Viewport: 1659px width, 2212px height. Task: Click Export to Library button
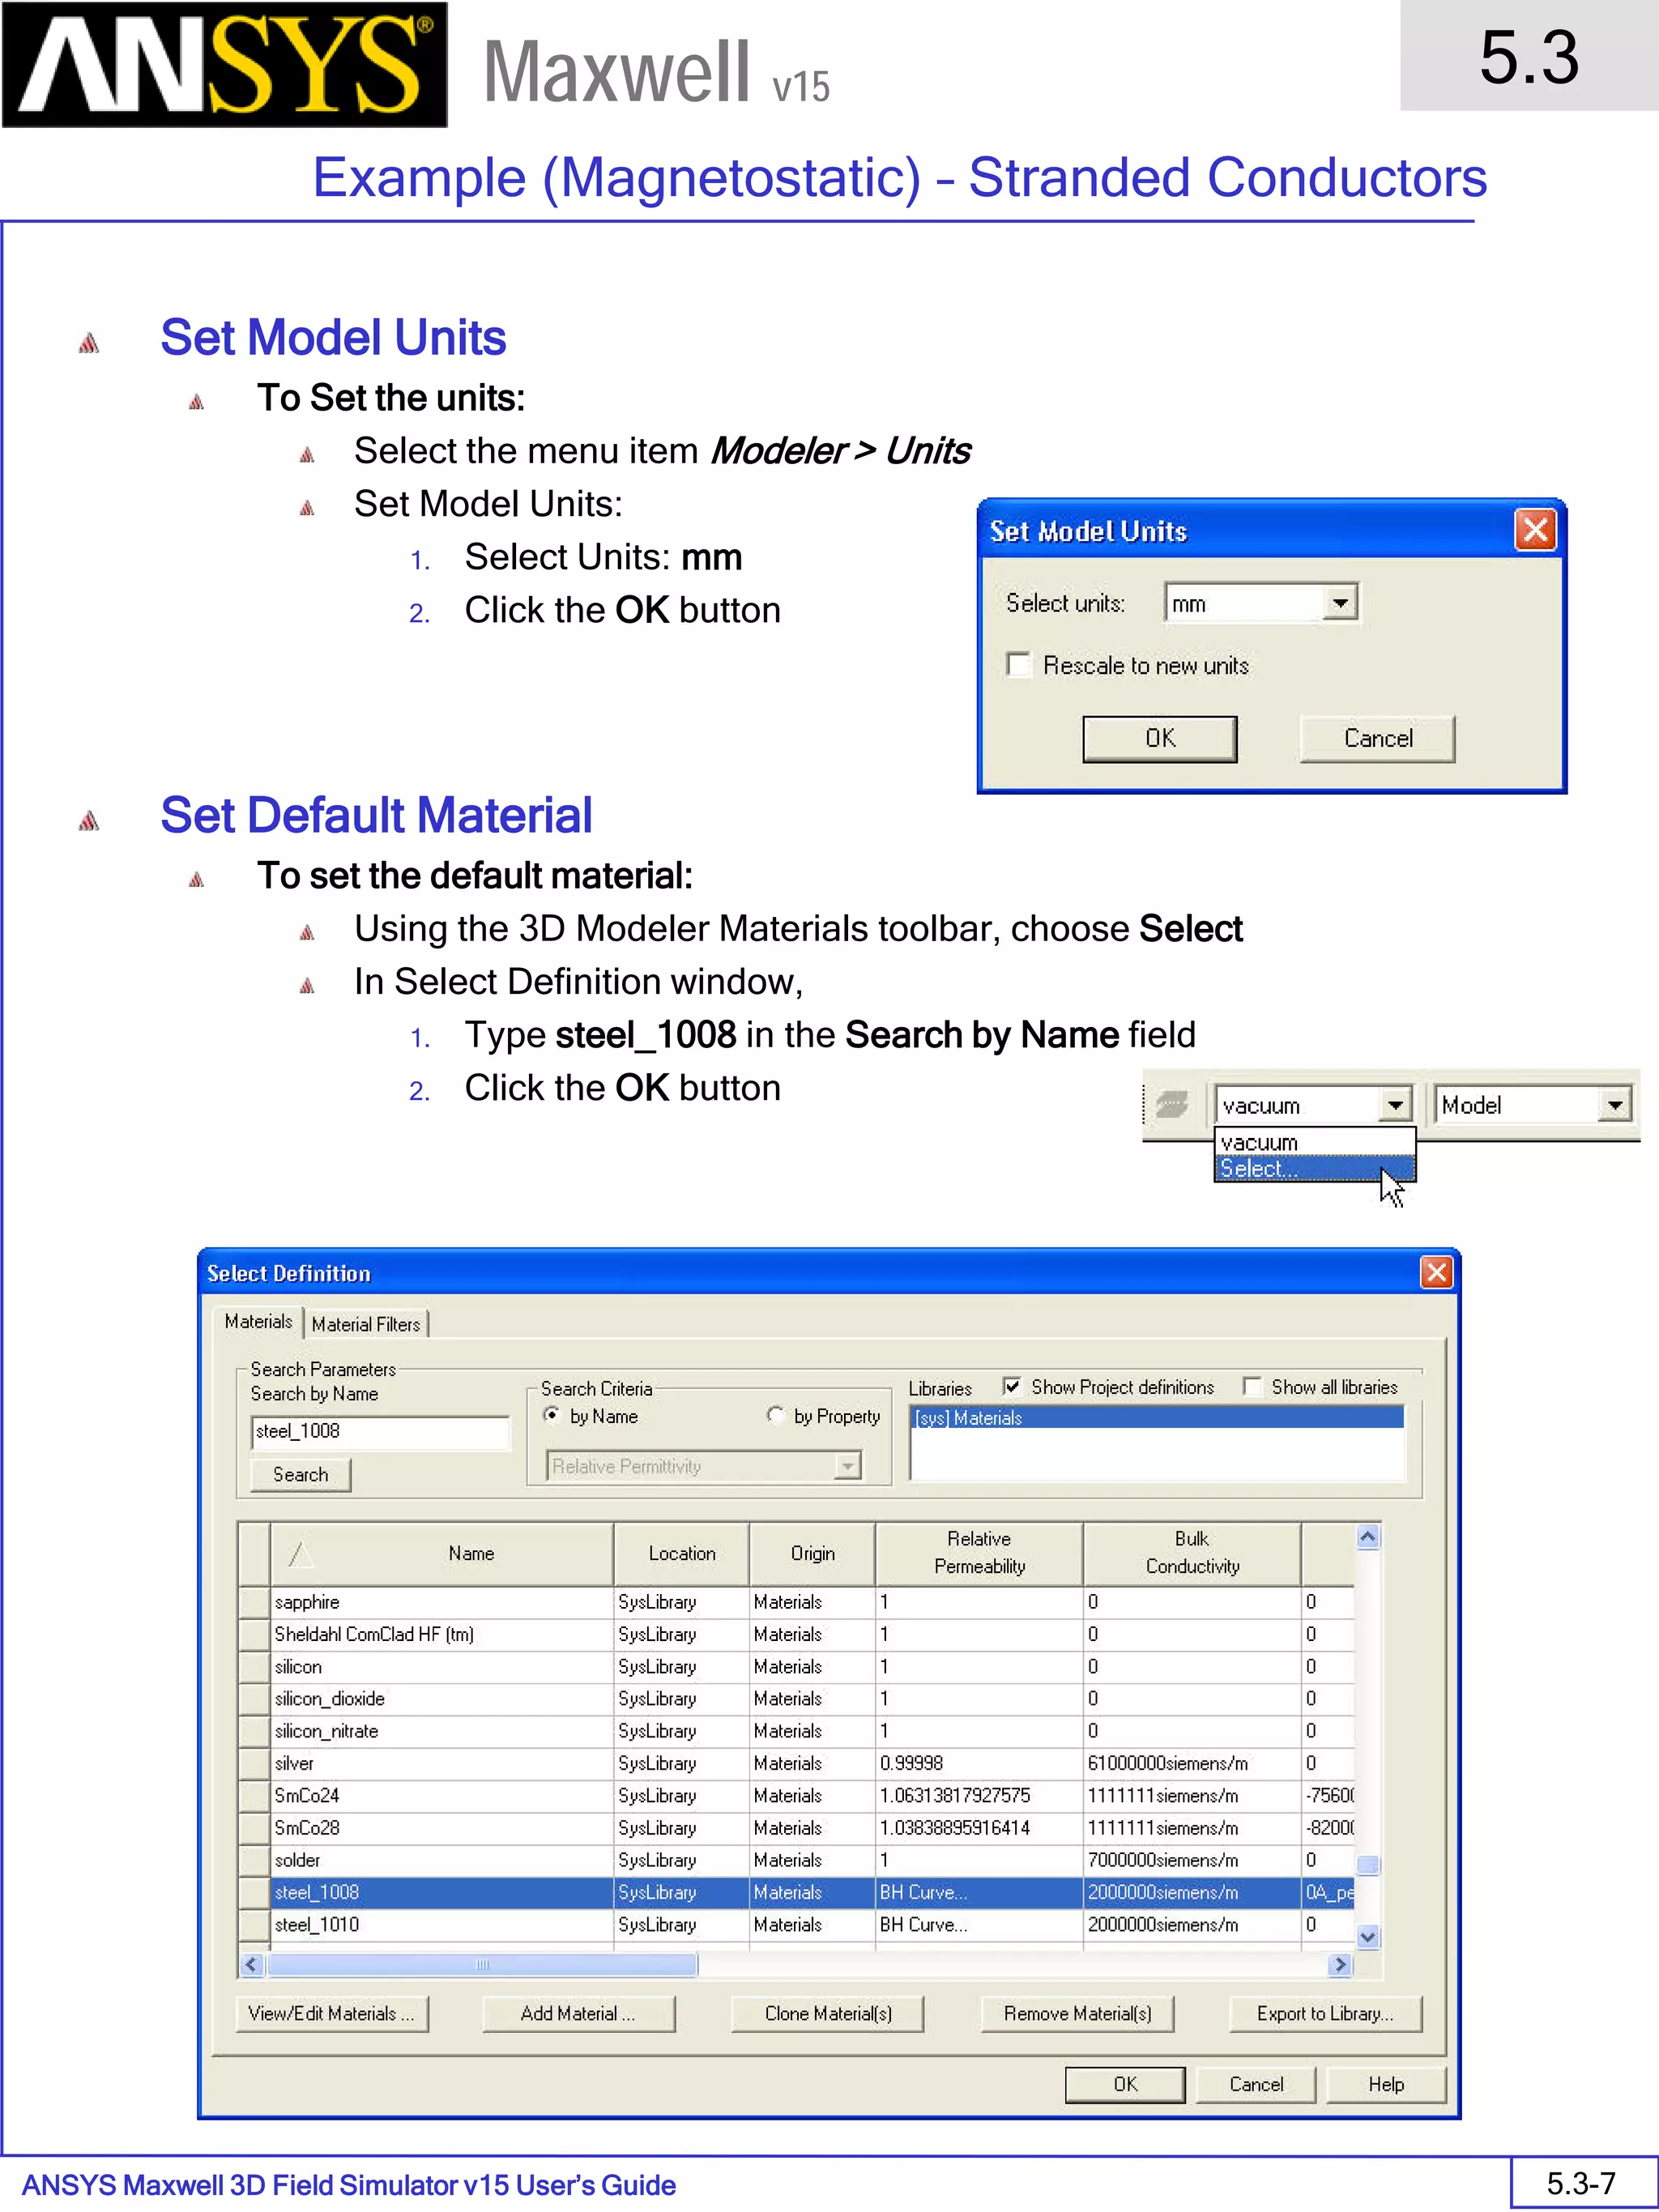[1325, 2013]
